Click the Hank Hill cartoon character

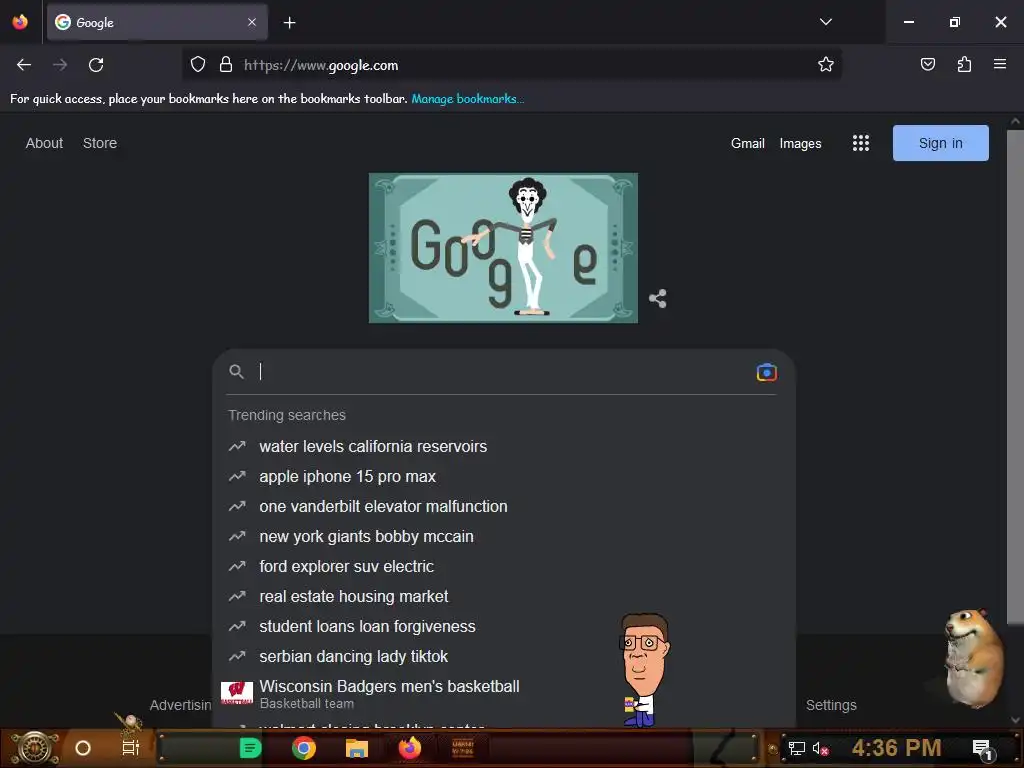(643, 670)
